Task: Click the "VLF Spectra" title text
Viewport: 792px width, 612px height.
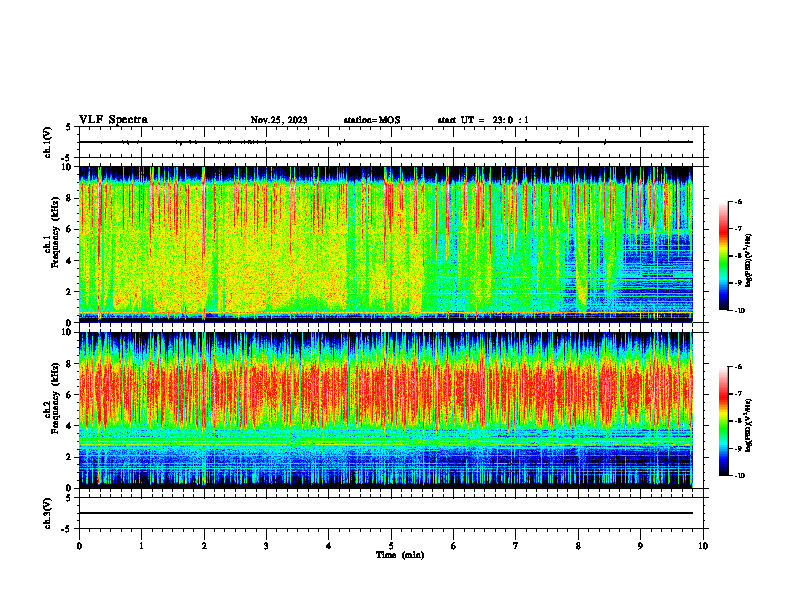Action: 113,120
